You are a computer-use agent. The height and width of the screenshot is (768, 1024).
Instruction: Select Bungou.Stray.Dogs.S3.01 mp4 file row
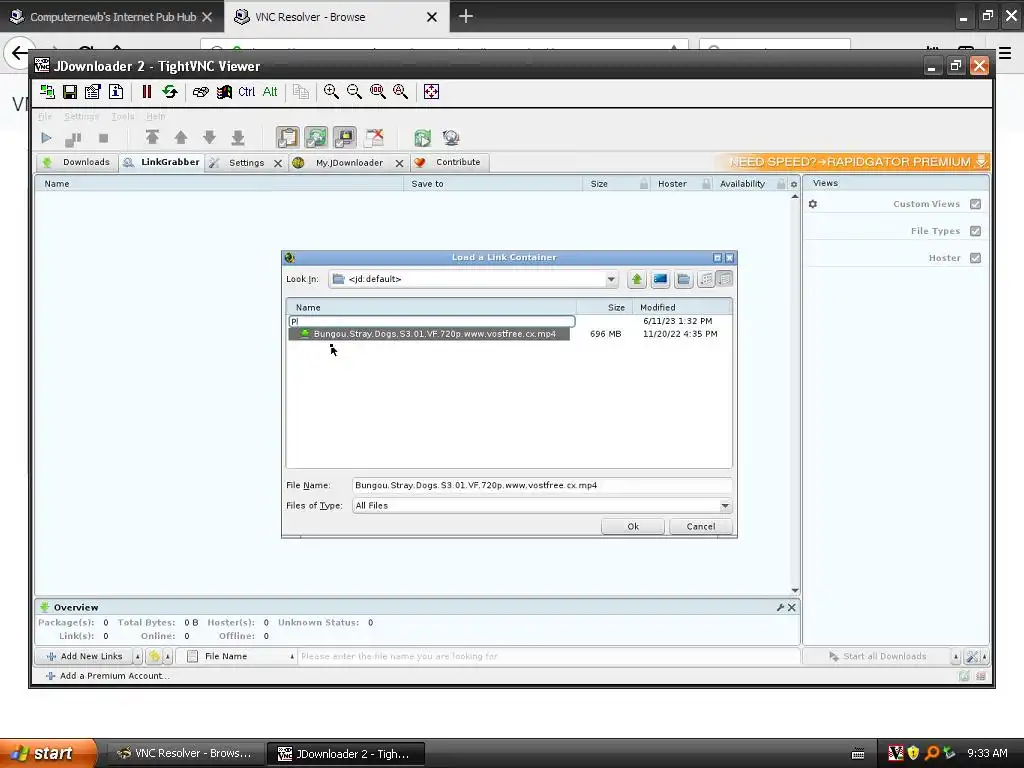tap(429, 334)
